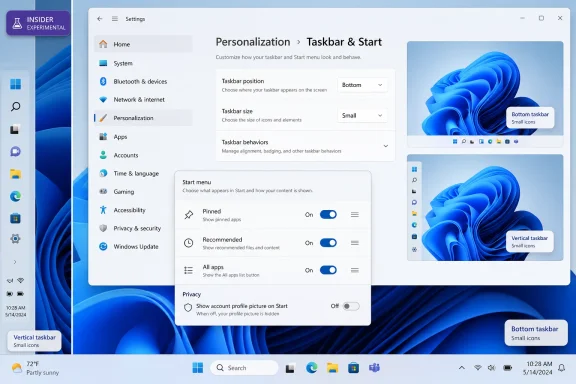Open Settings gear on vertical taskbar
Screen dimensions: 576x384
click(x=15, y=239)
